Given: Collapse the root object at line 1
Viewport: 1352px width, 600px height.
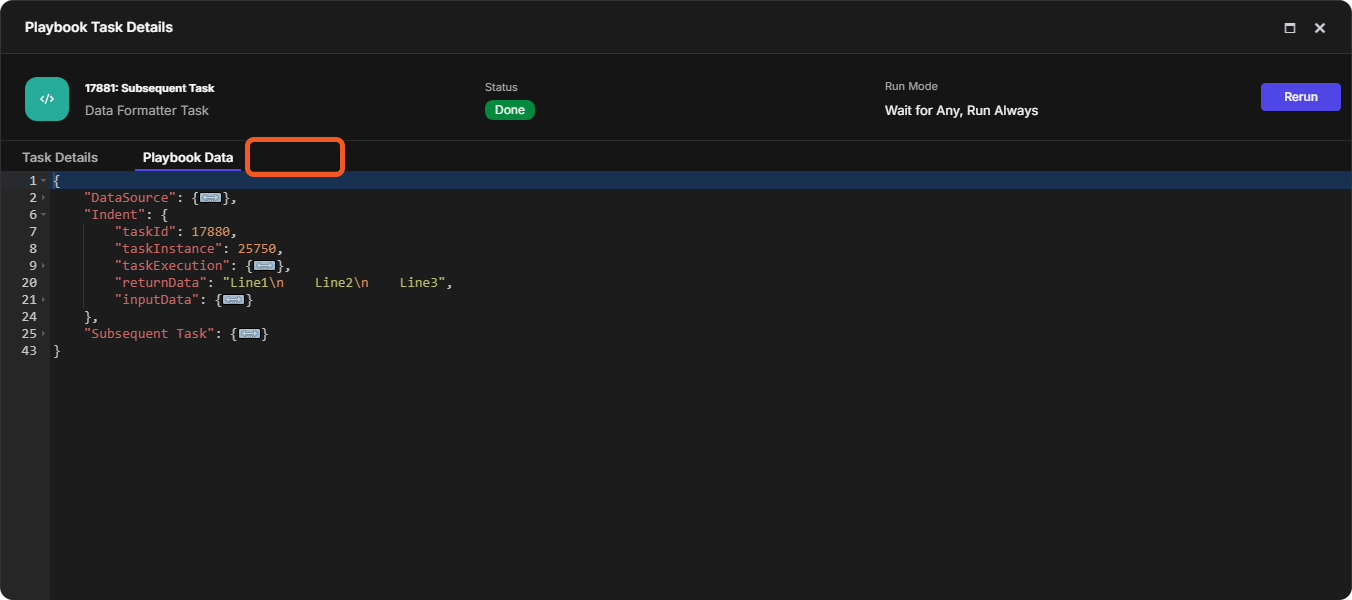Looking at the screenshot, I should point(44,181).
